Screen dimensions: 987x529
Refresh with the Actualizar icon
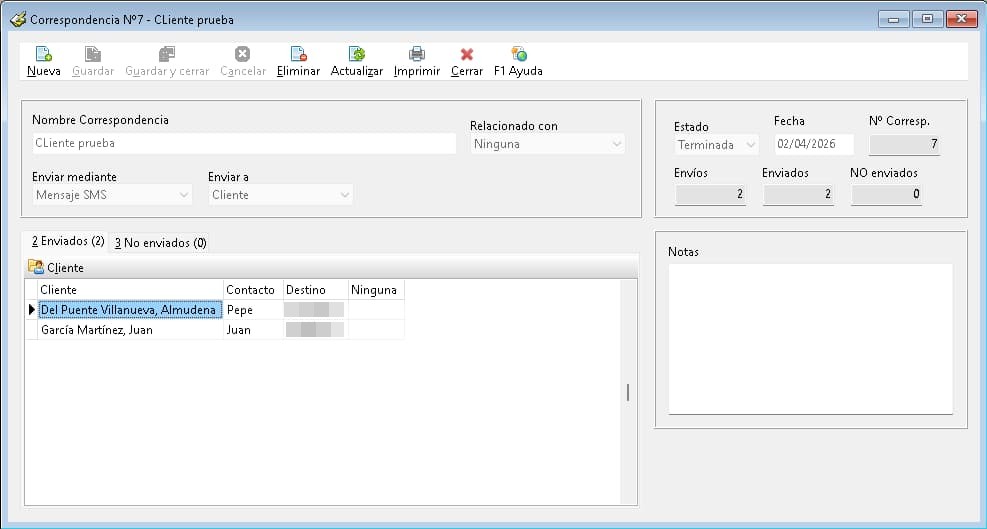[356, 55]
